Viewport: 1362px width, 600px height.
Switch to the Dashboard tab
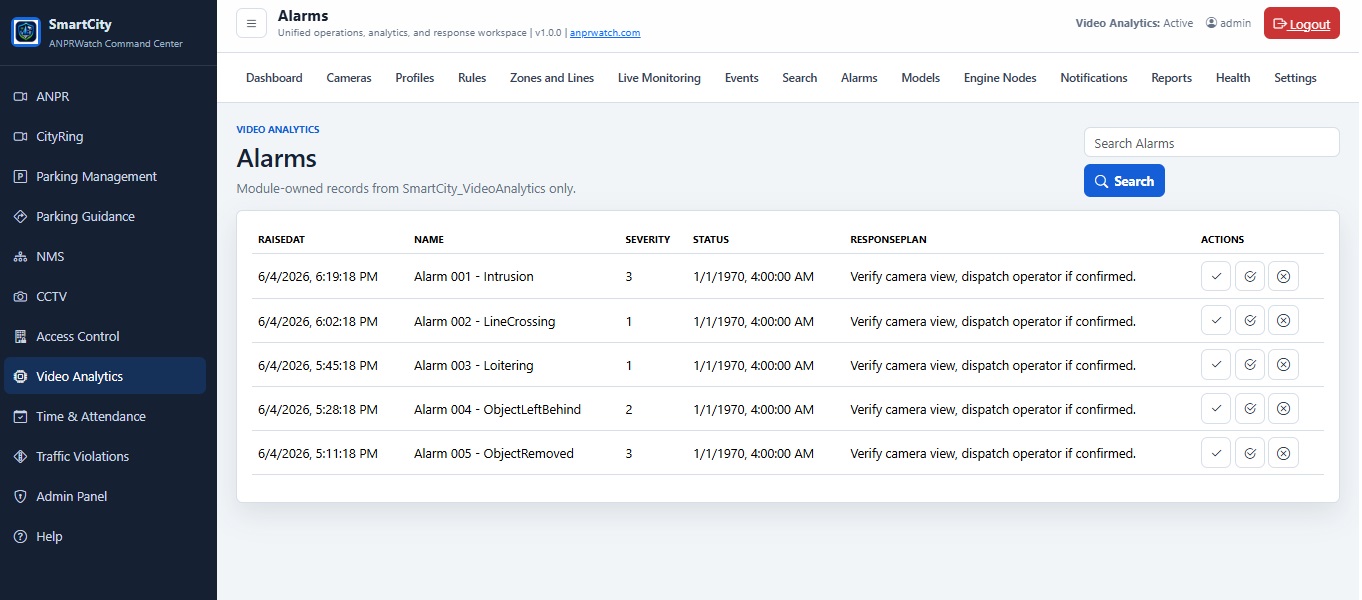pyautogui.click(x=274, y=78)
